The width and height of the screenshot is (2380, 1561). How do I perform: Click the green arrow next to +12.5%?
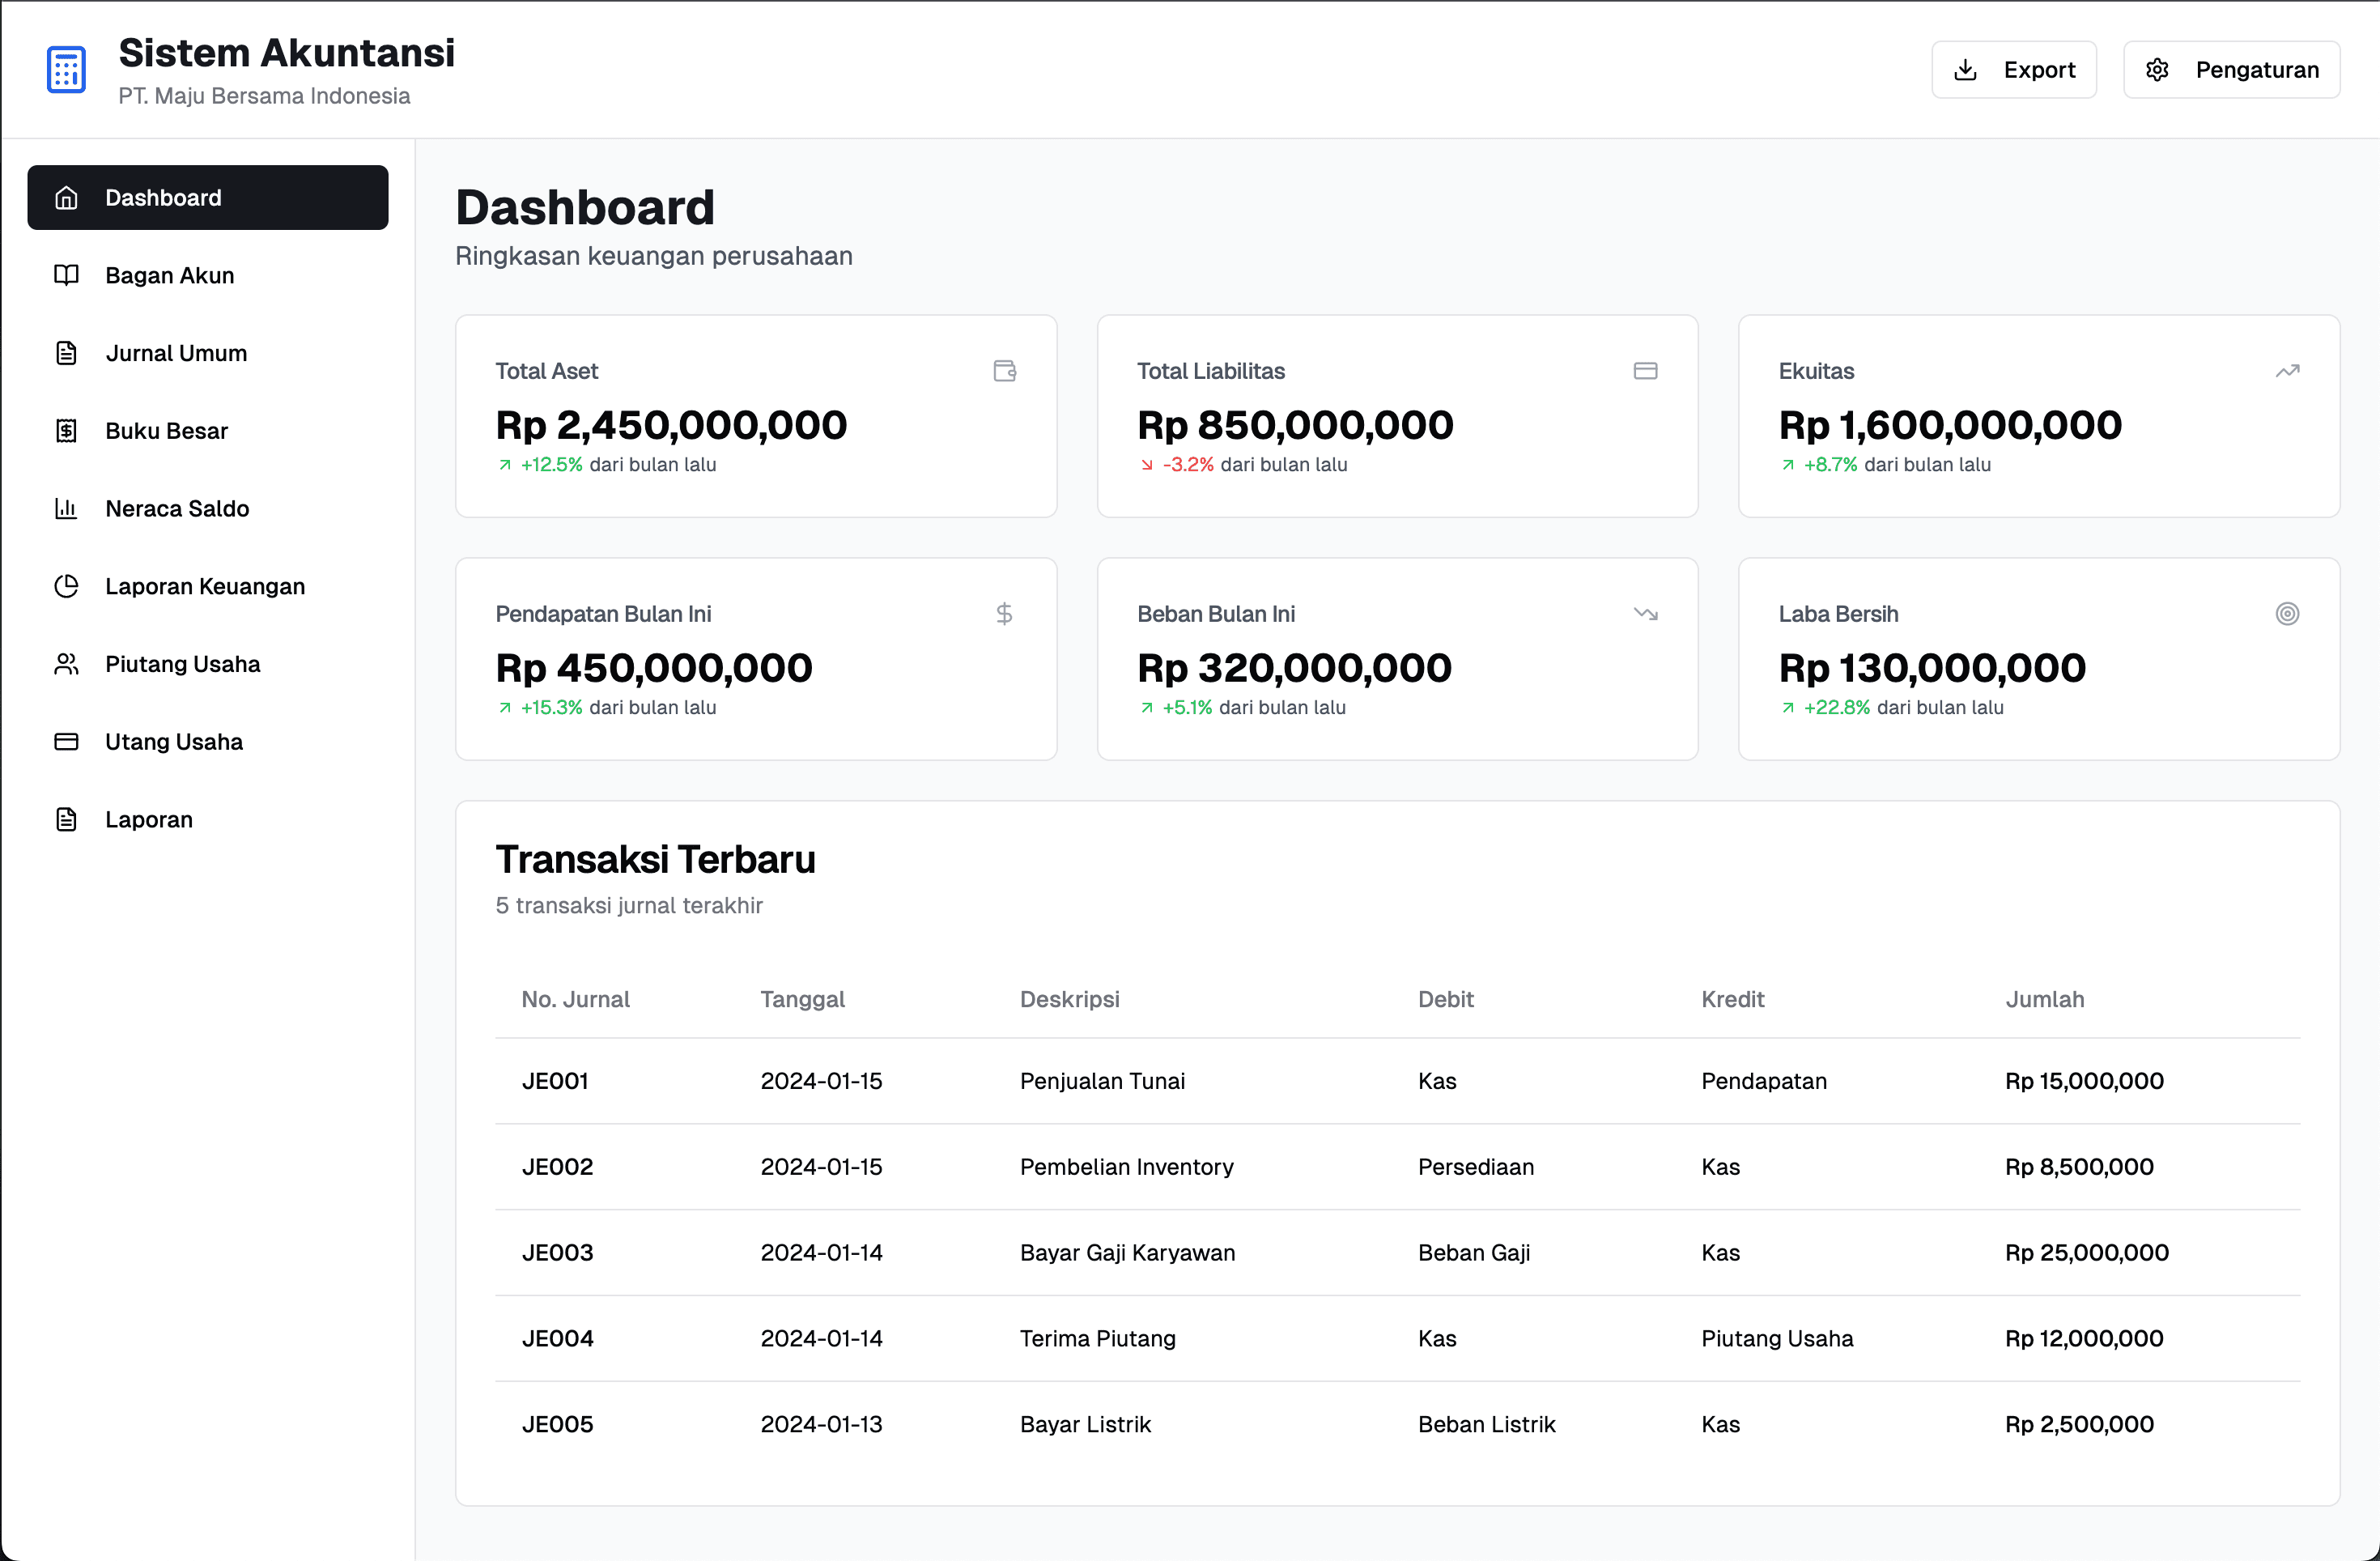tap(505, 465)
